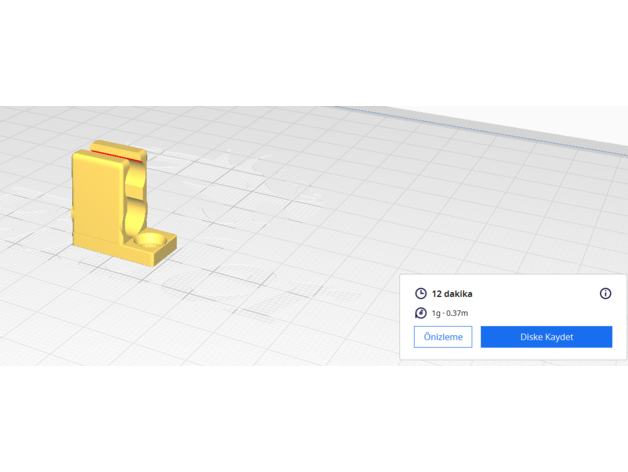Click the Önizleme preview button

pos(442,337)
